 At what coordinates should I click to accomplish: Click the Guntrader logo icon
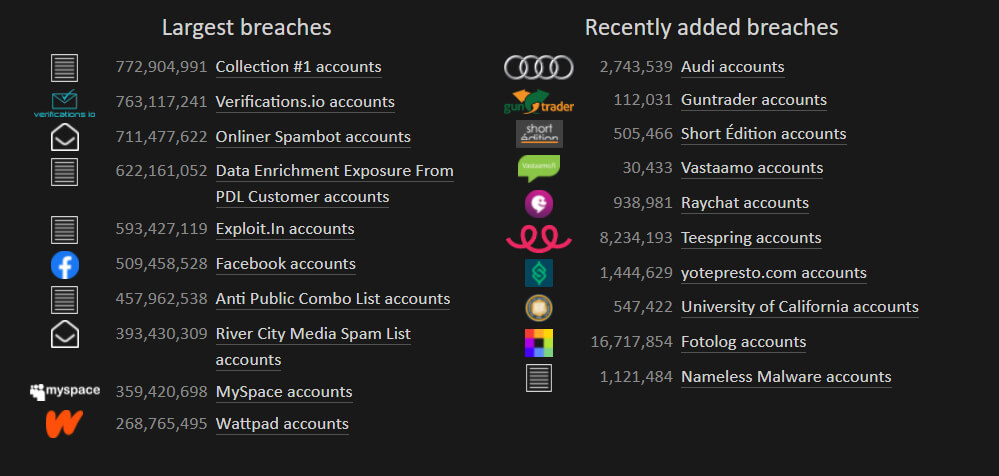[538, 102]
